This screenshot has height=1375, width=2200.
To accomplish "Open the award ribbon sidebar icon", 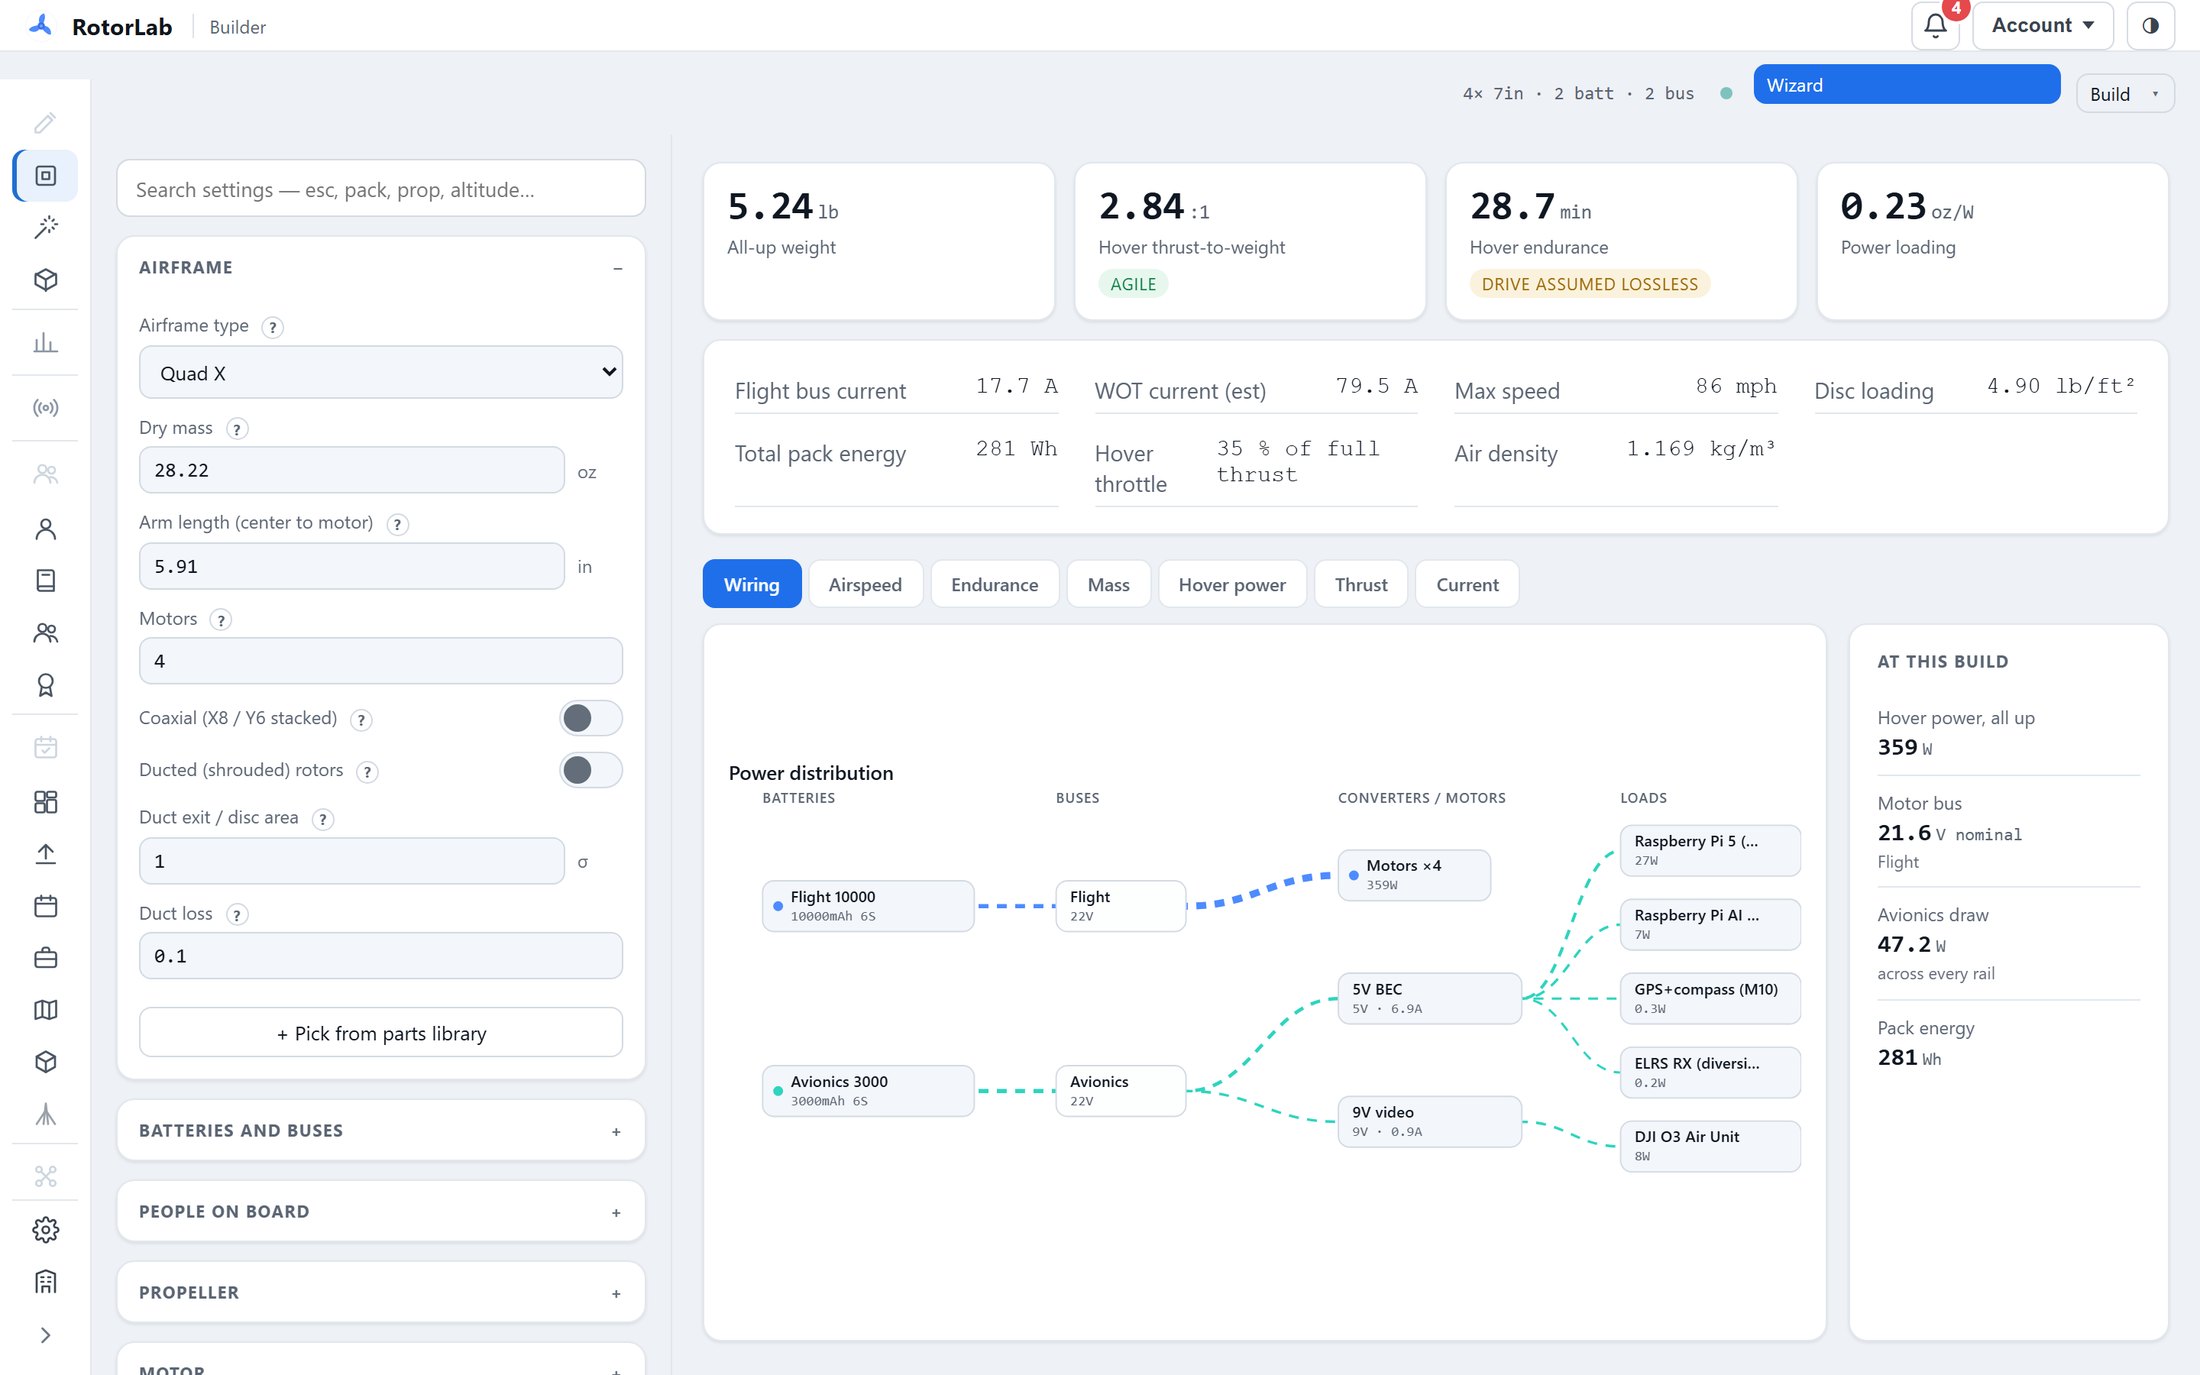I will (45, 685).
